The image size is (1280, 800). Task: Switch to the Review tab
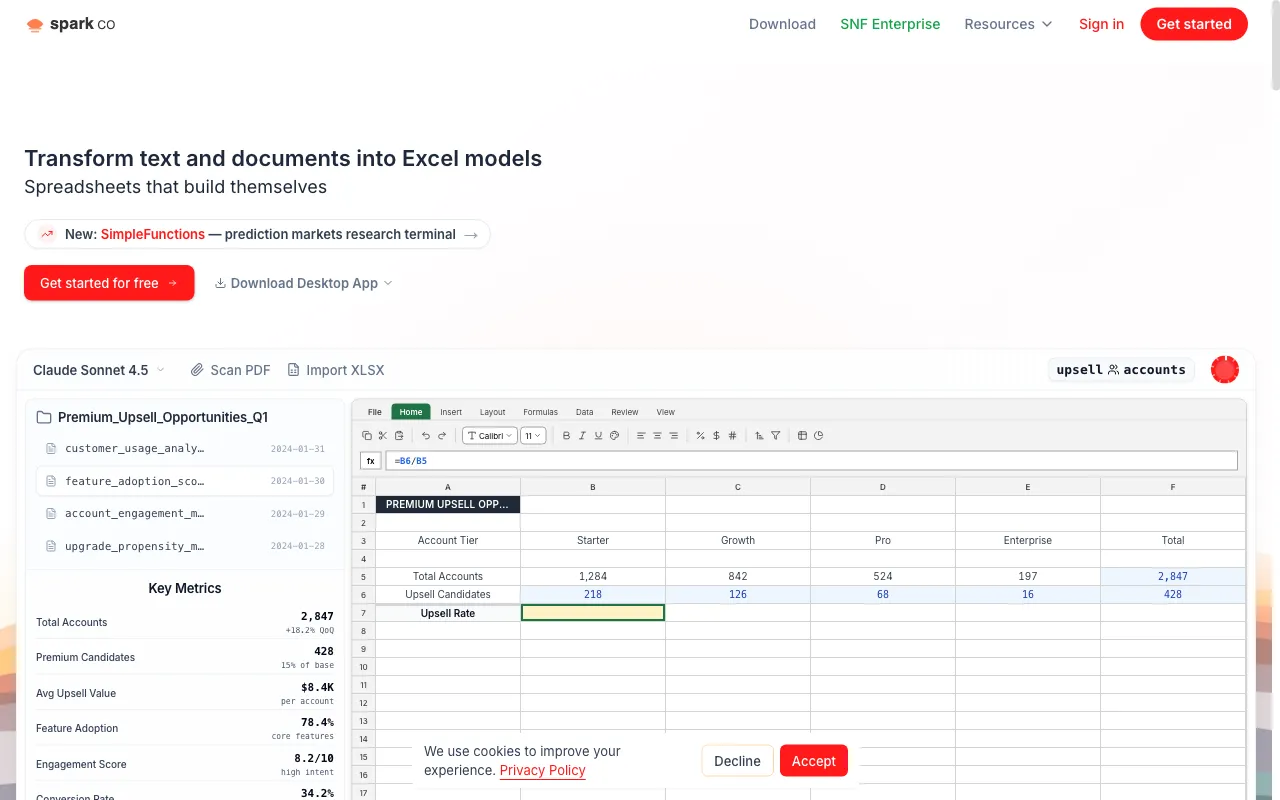coord(625,412)
